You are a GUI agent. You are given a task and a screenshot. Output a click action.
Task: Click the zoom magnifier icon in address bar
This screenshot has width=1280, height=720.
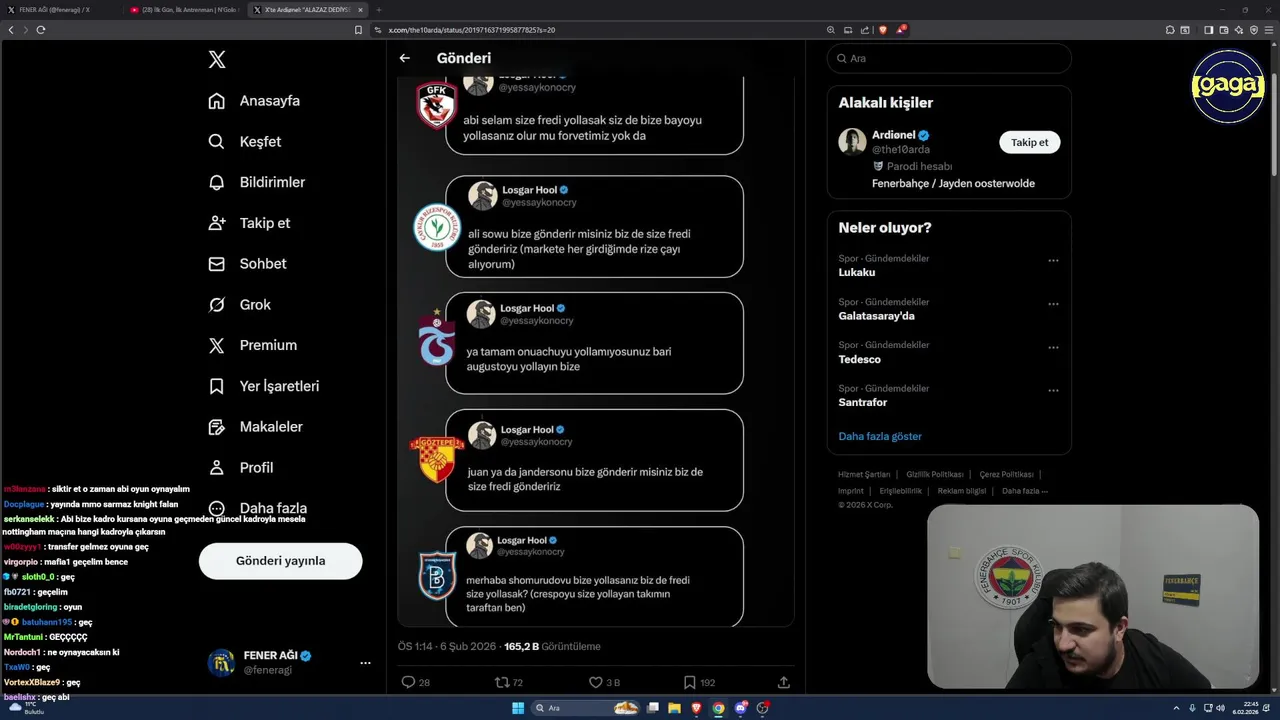click(x=831, y=30)
